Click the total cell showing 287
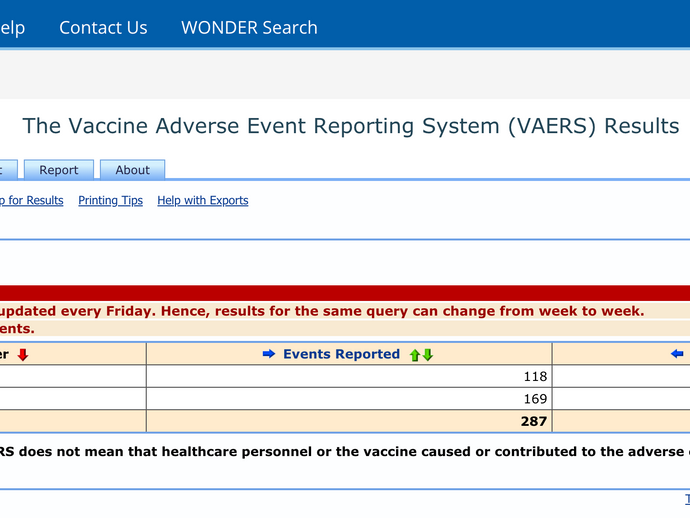Viewport: 690px width, 518px height. click(349, 421)
